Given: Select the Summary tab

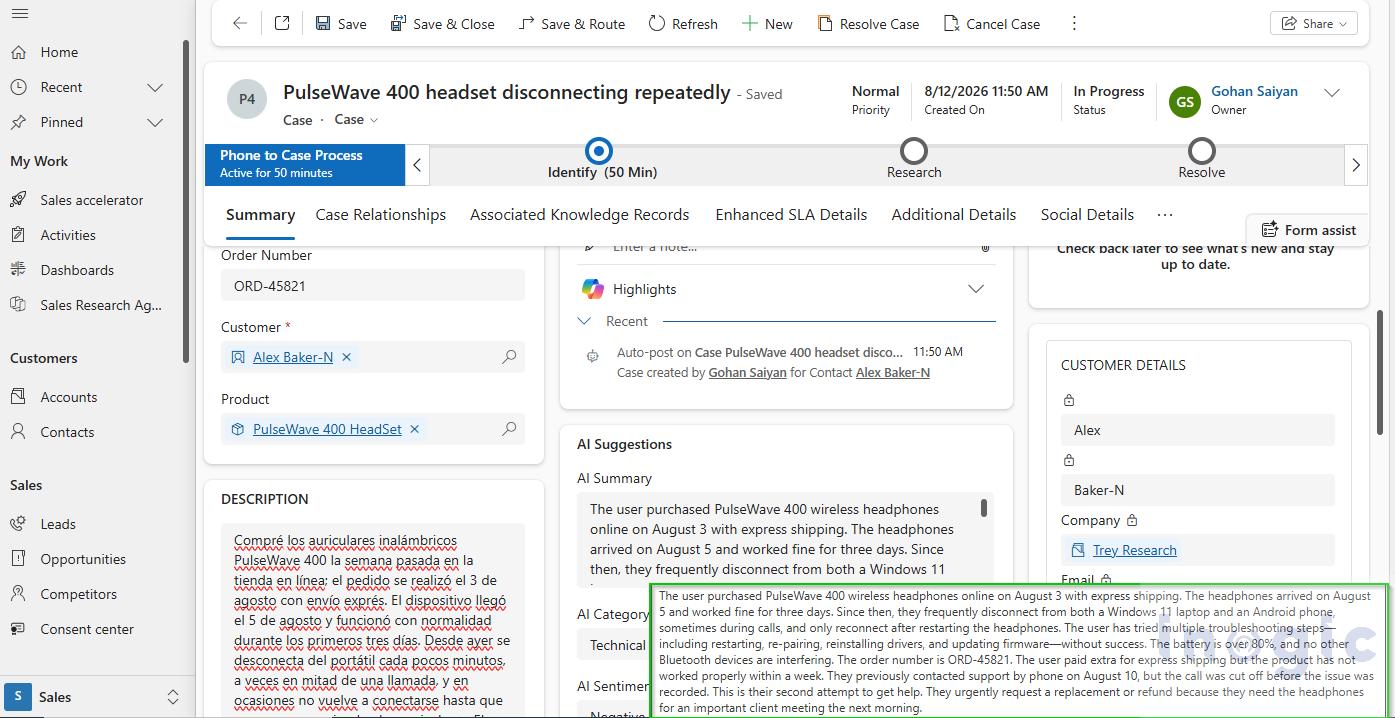Looking at the screenshot, I should [x=260, y=214].
